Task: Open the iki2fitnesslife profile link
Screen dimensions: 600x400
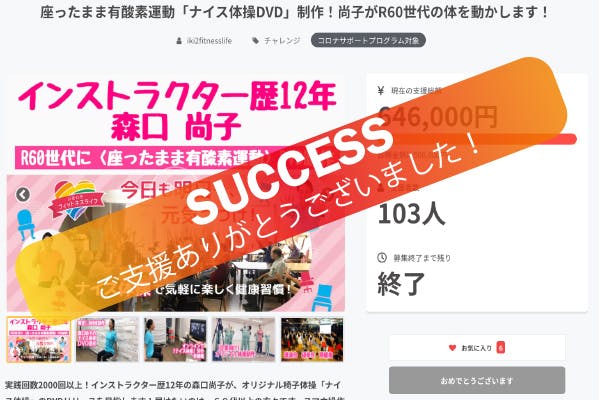Action: point(209,41)
